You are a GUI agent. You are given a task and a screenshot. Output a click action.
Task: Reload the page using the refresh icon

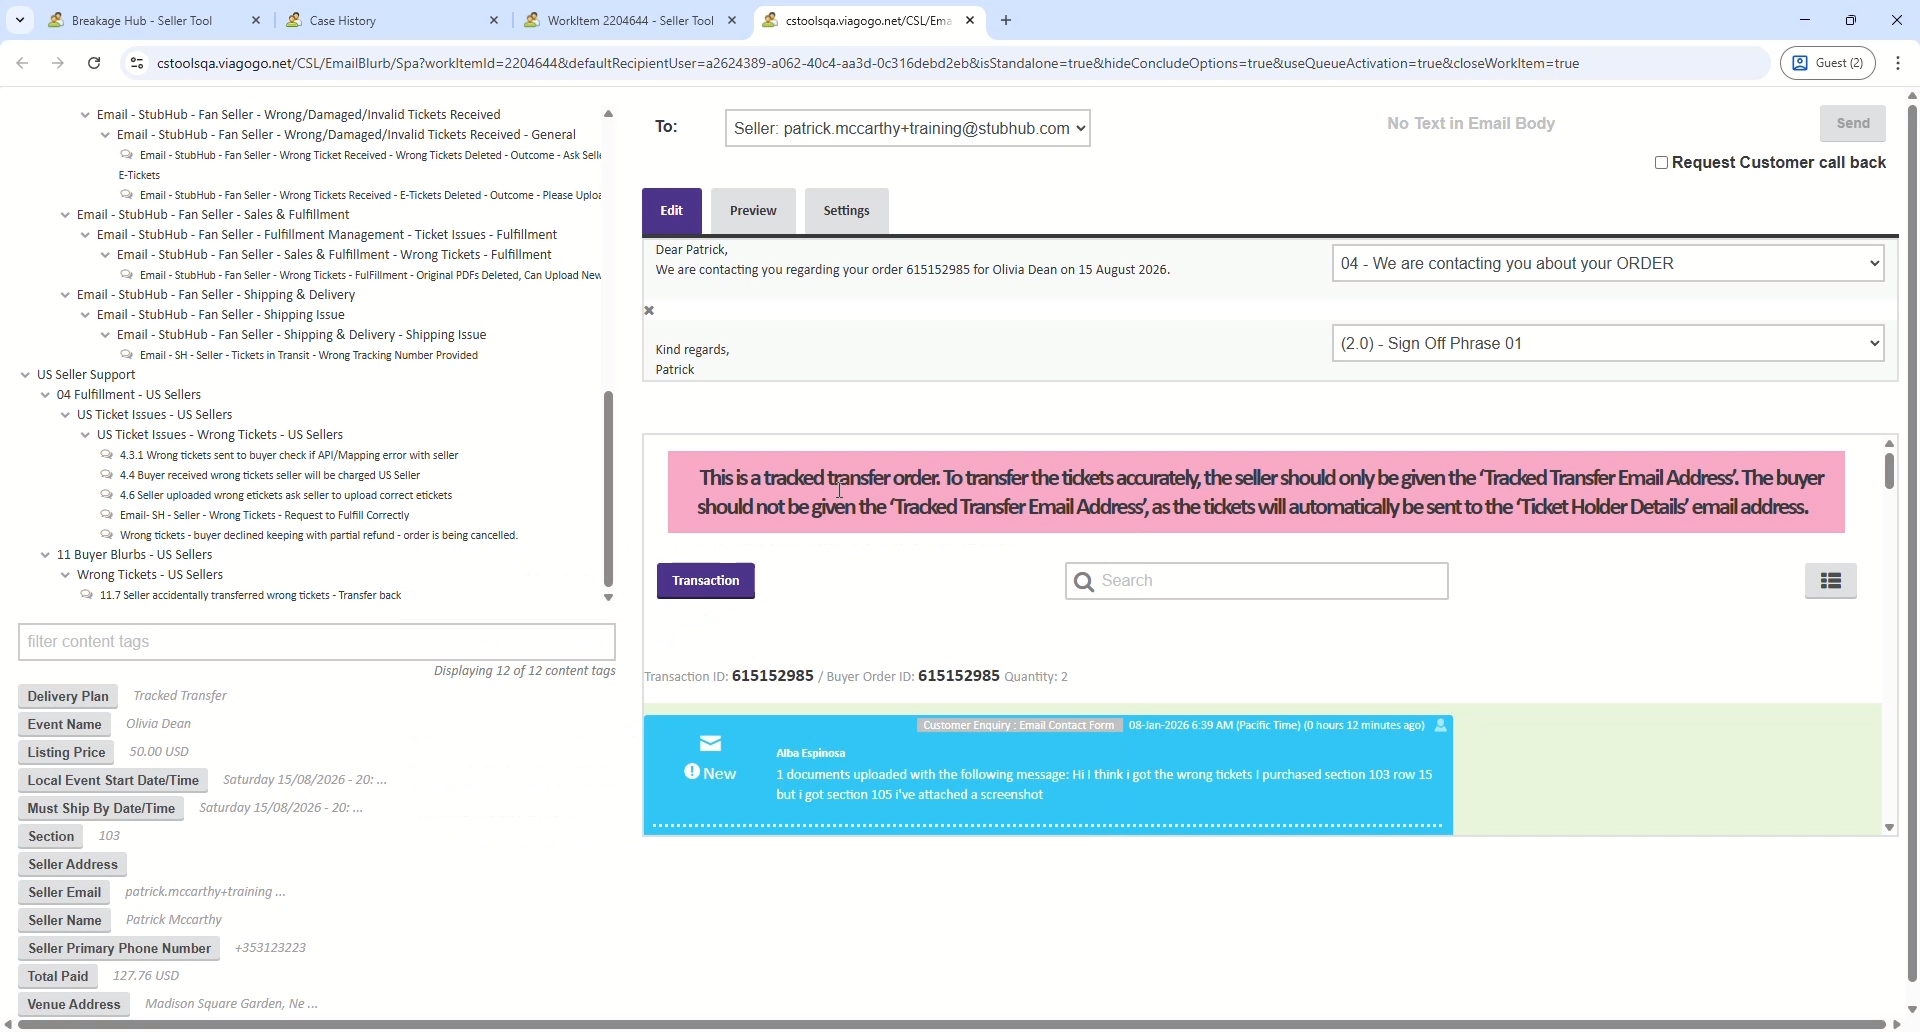coord(94,63)
